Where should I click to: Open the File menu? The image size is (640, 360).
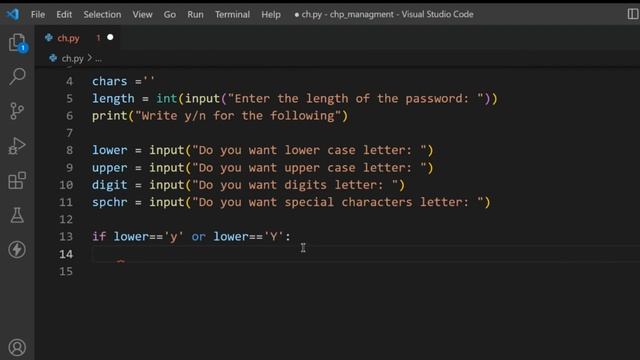pyautogui.click(x=38, y=15)
